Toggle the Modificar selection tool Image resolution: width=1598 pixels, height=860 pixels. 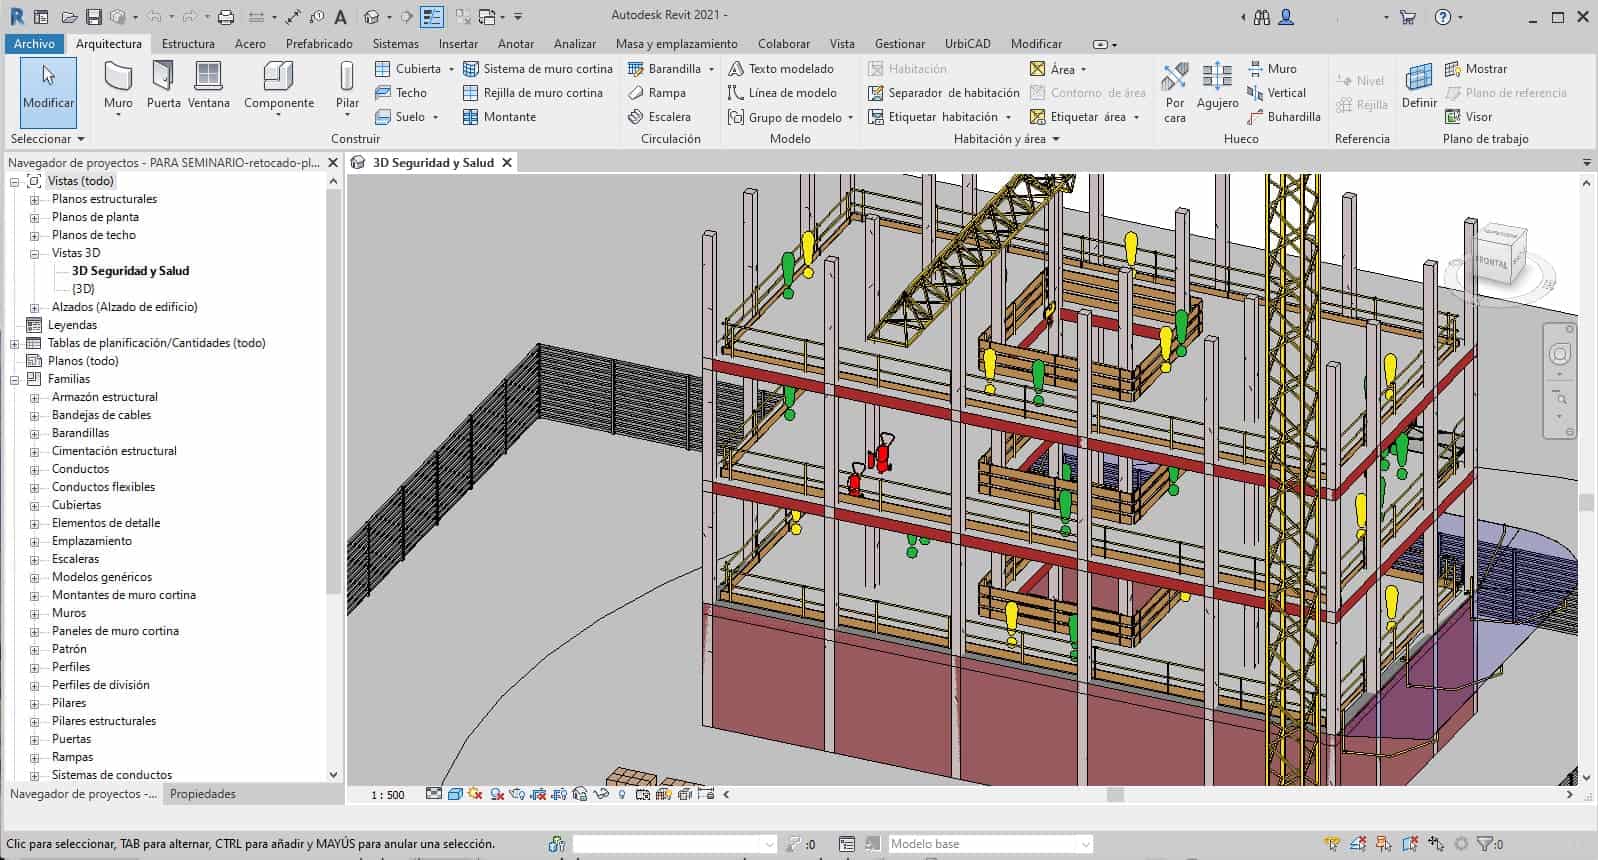point(48,92)
